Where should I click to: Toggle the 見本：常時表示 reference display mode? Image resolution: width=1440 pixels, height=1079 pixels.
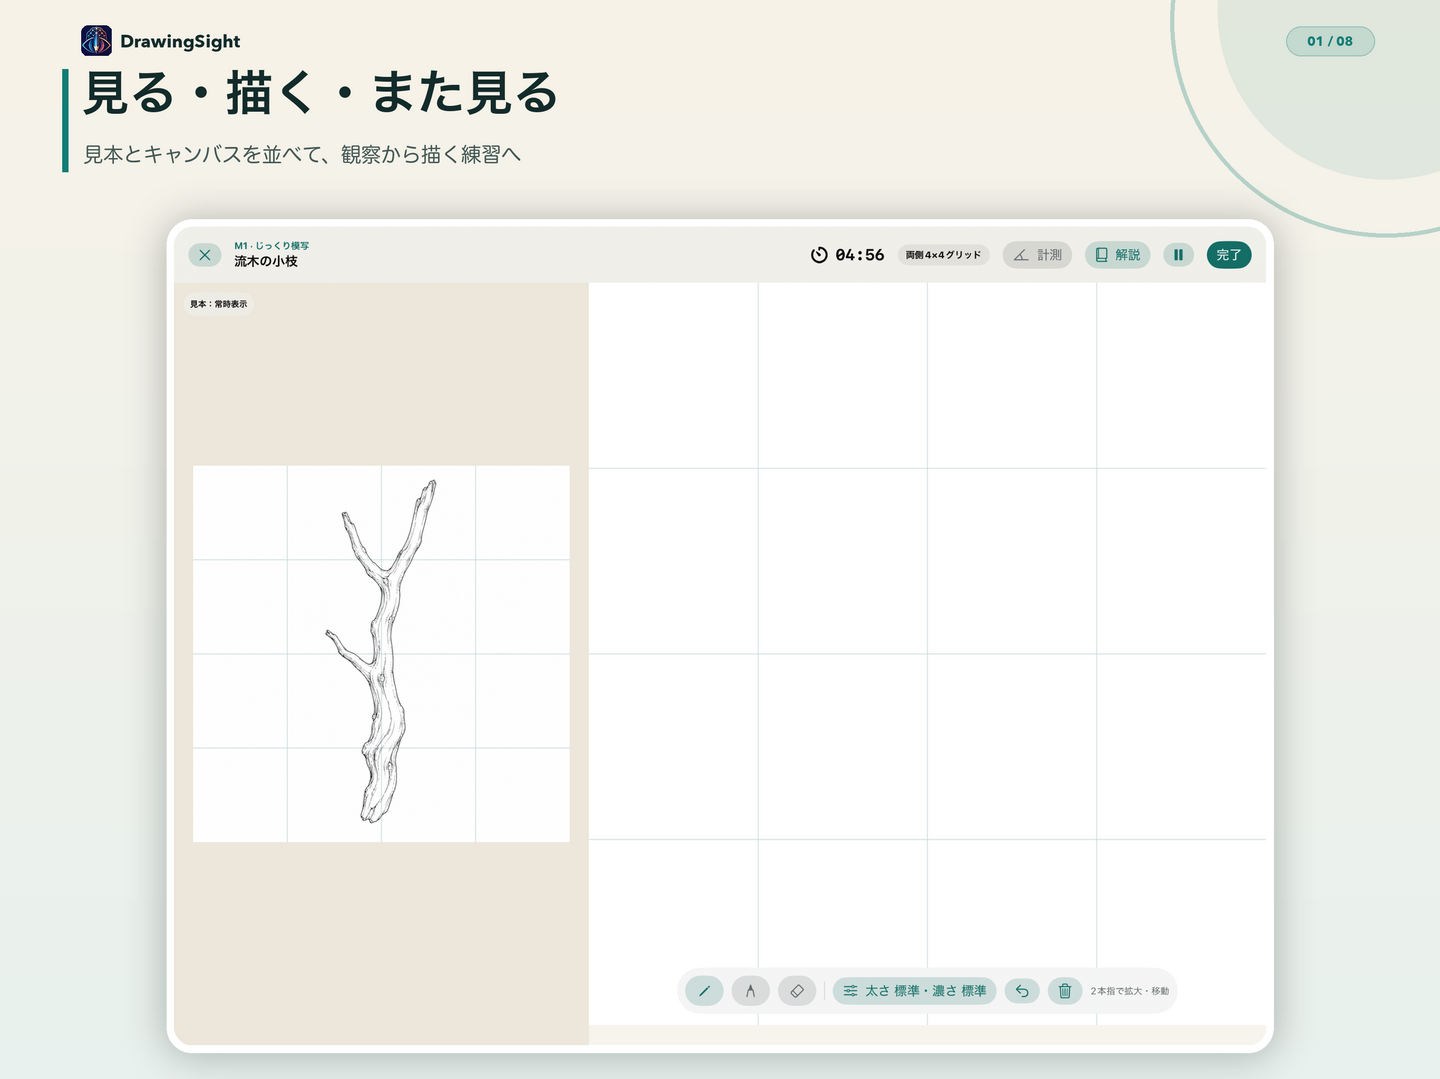219,304
